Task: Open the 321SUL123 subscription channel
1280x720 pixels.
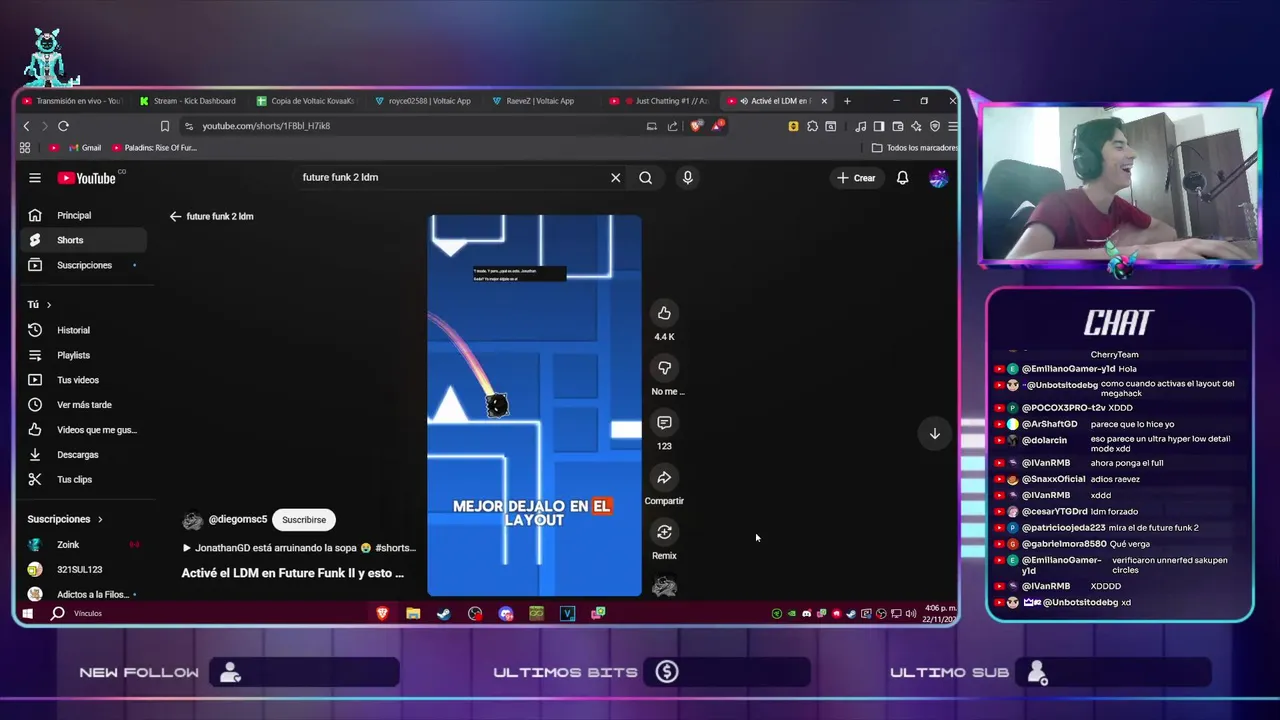Action: pos(83,570)
